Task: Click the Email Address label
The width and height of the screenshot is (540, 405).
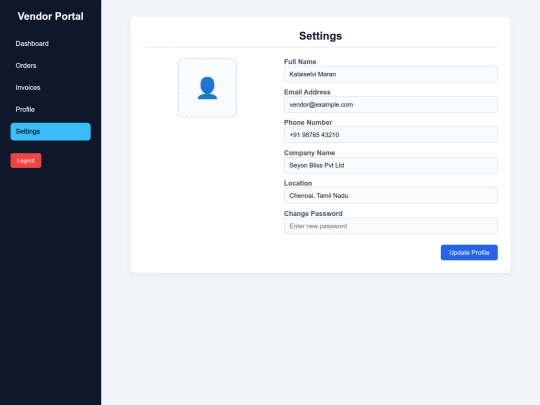Action: (x=307, y=92)
